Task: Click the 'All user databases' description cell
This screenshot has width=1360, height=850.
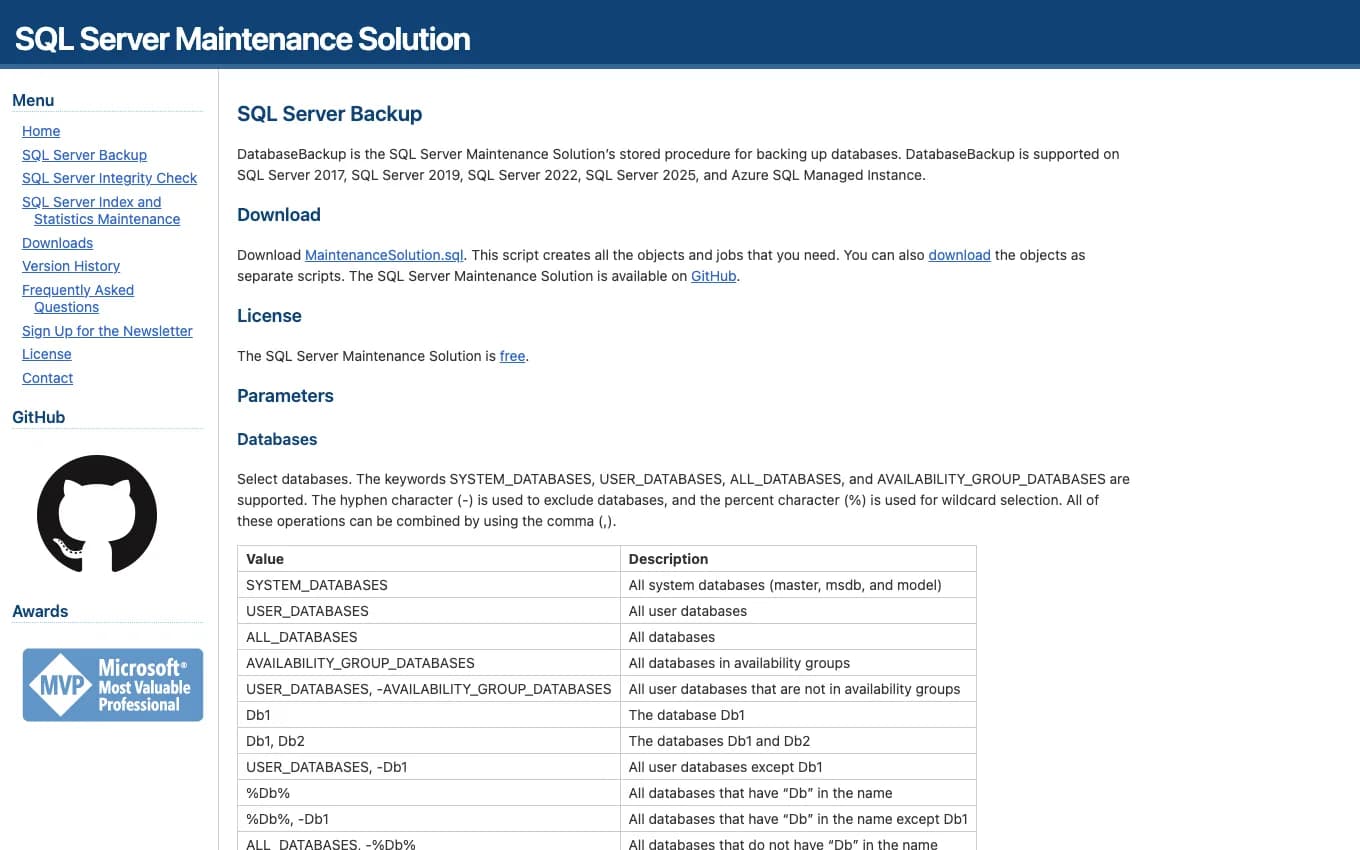Action: (x=798, y=611)
